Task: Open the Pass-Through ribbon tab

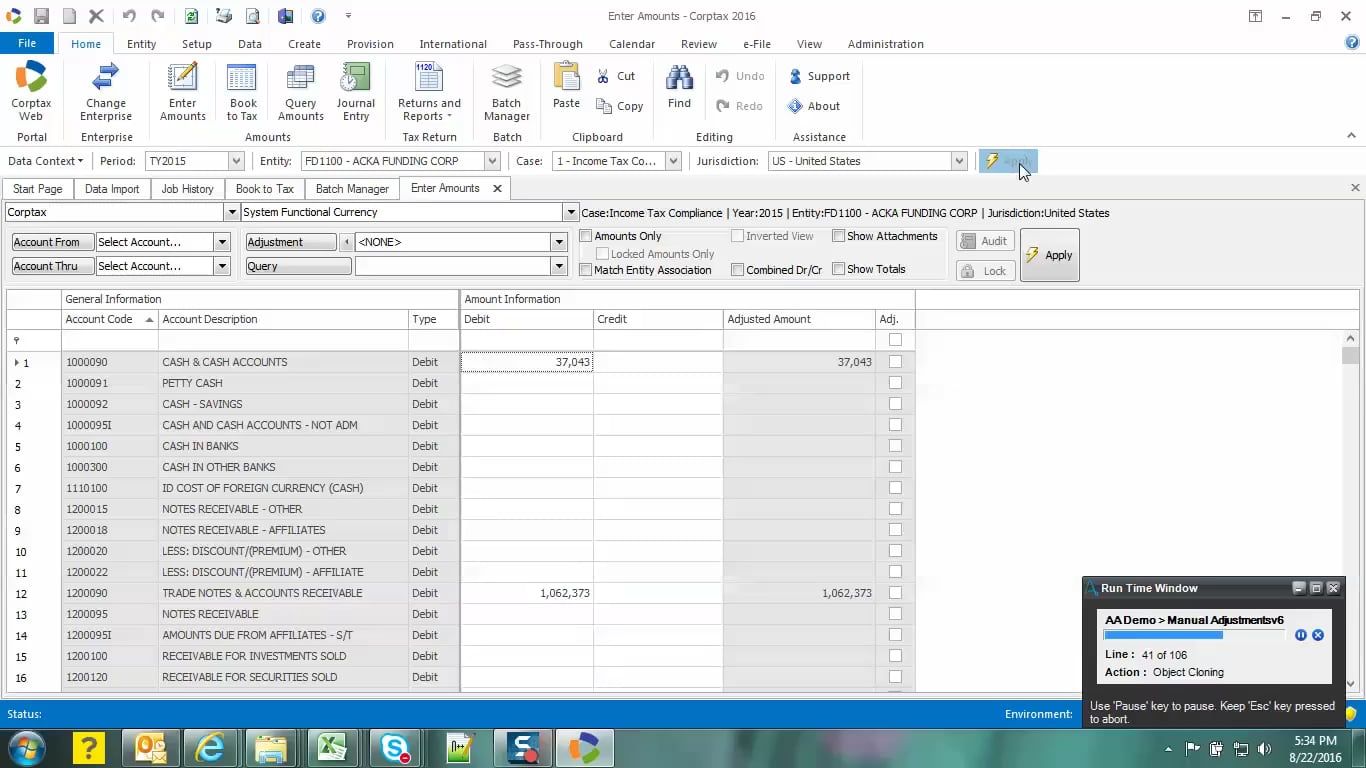Action: [547, 44]
